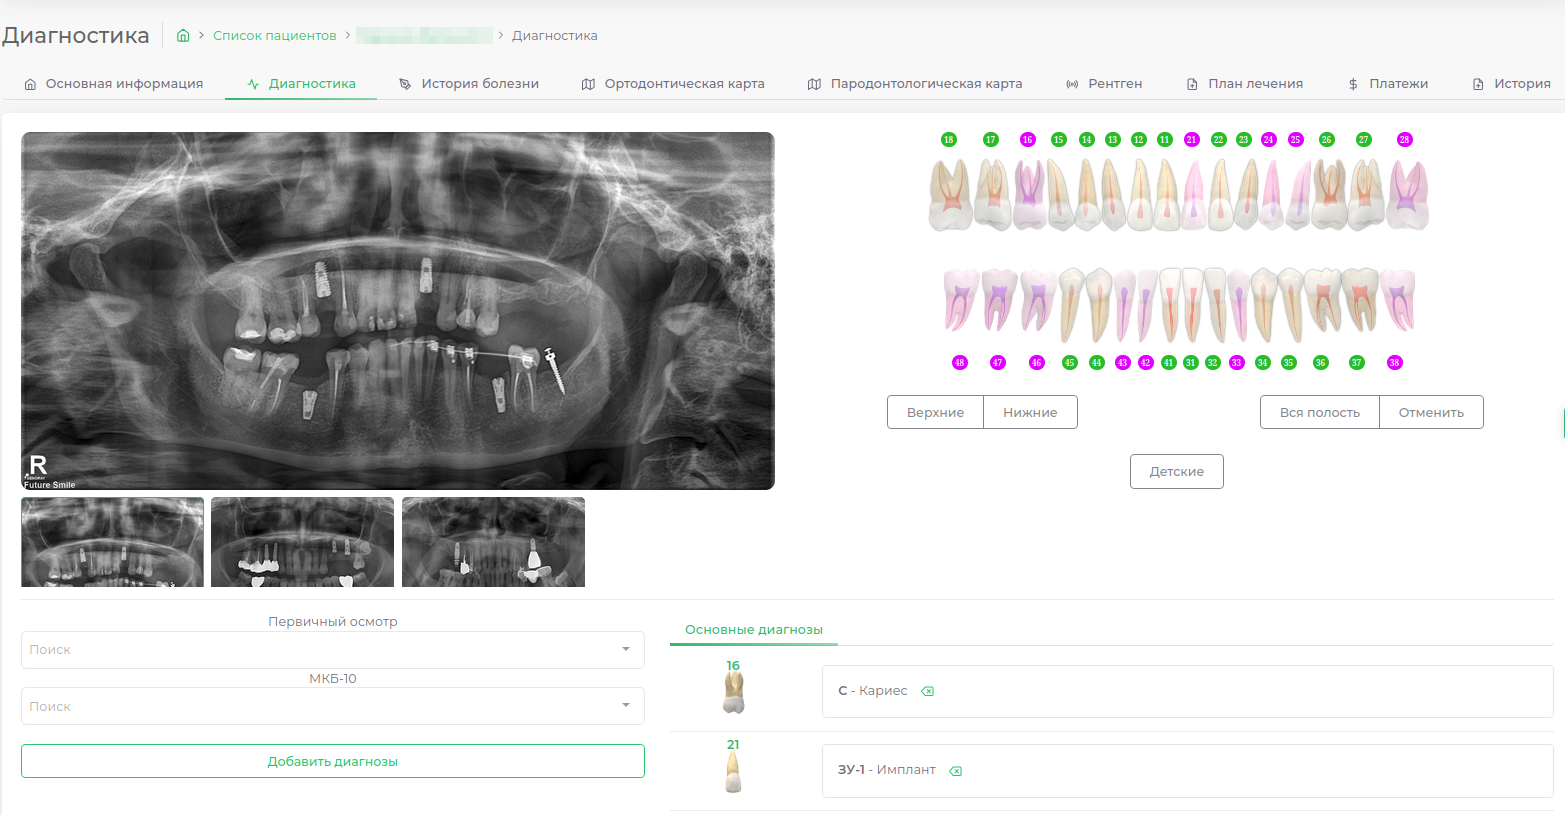This screenshot has width=1565, height=815.
Task: Choose upper incisor 11 tooth image
Action: coord(1167,194)
